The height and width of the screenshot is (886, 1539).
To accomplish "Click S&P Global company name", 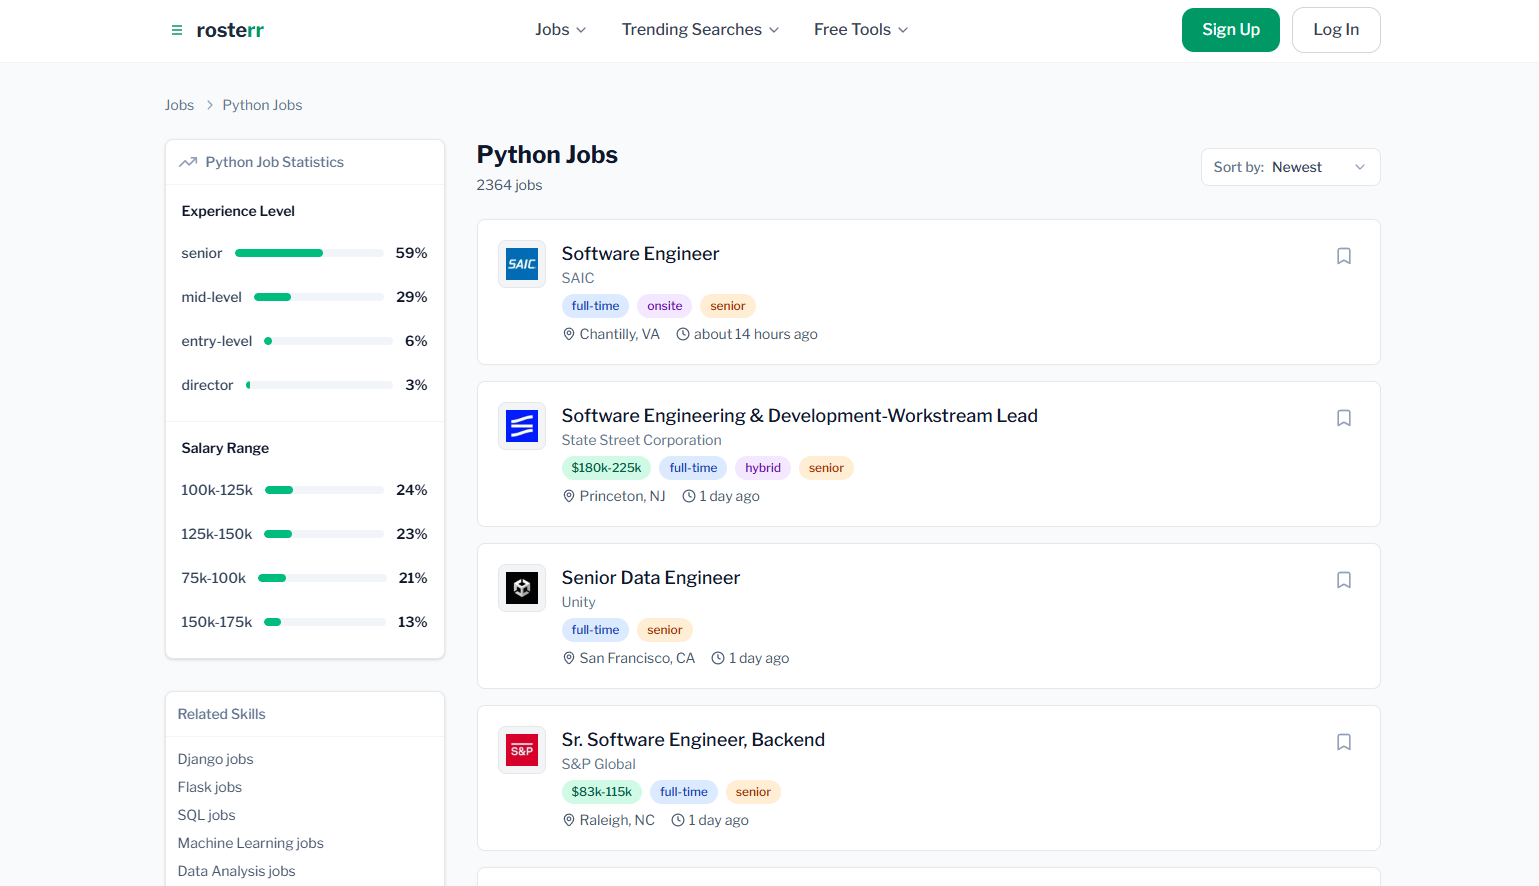I will tap(598, 764).
